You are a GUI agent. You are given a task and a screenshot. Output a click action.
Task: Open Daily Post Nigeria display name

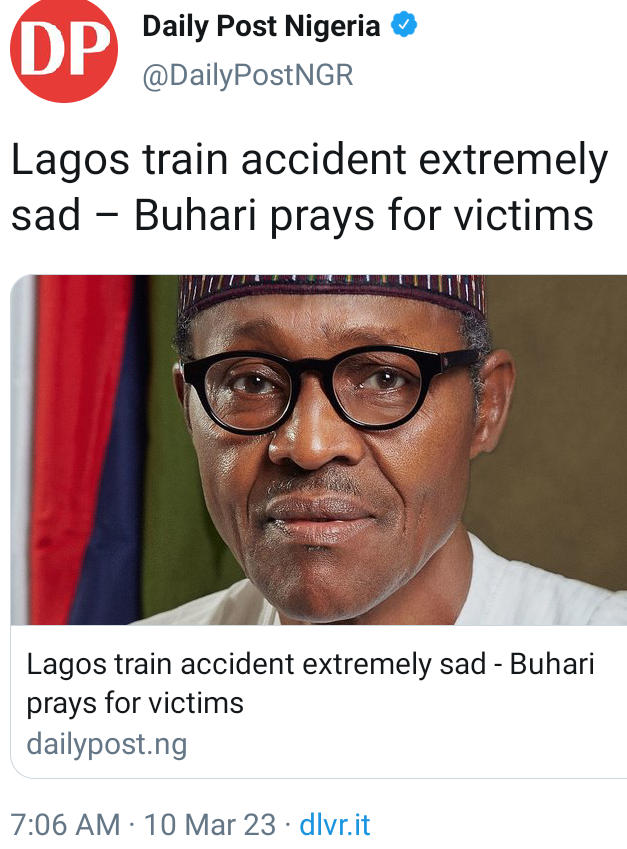[261, 26]
